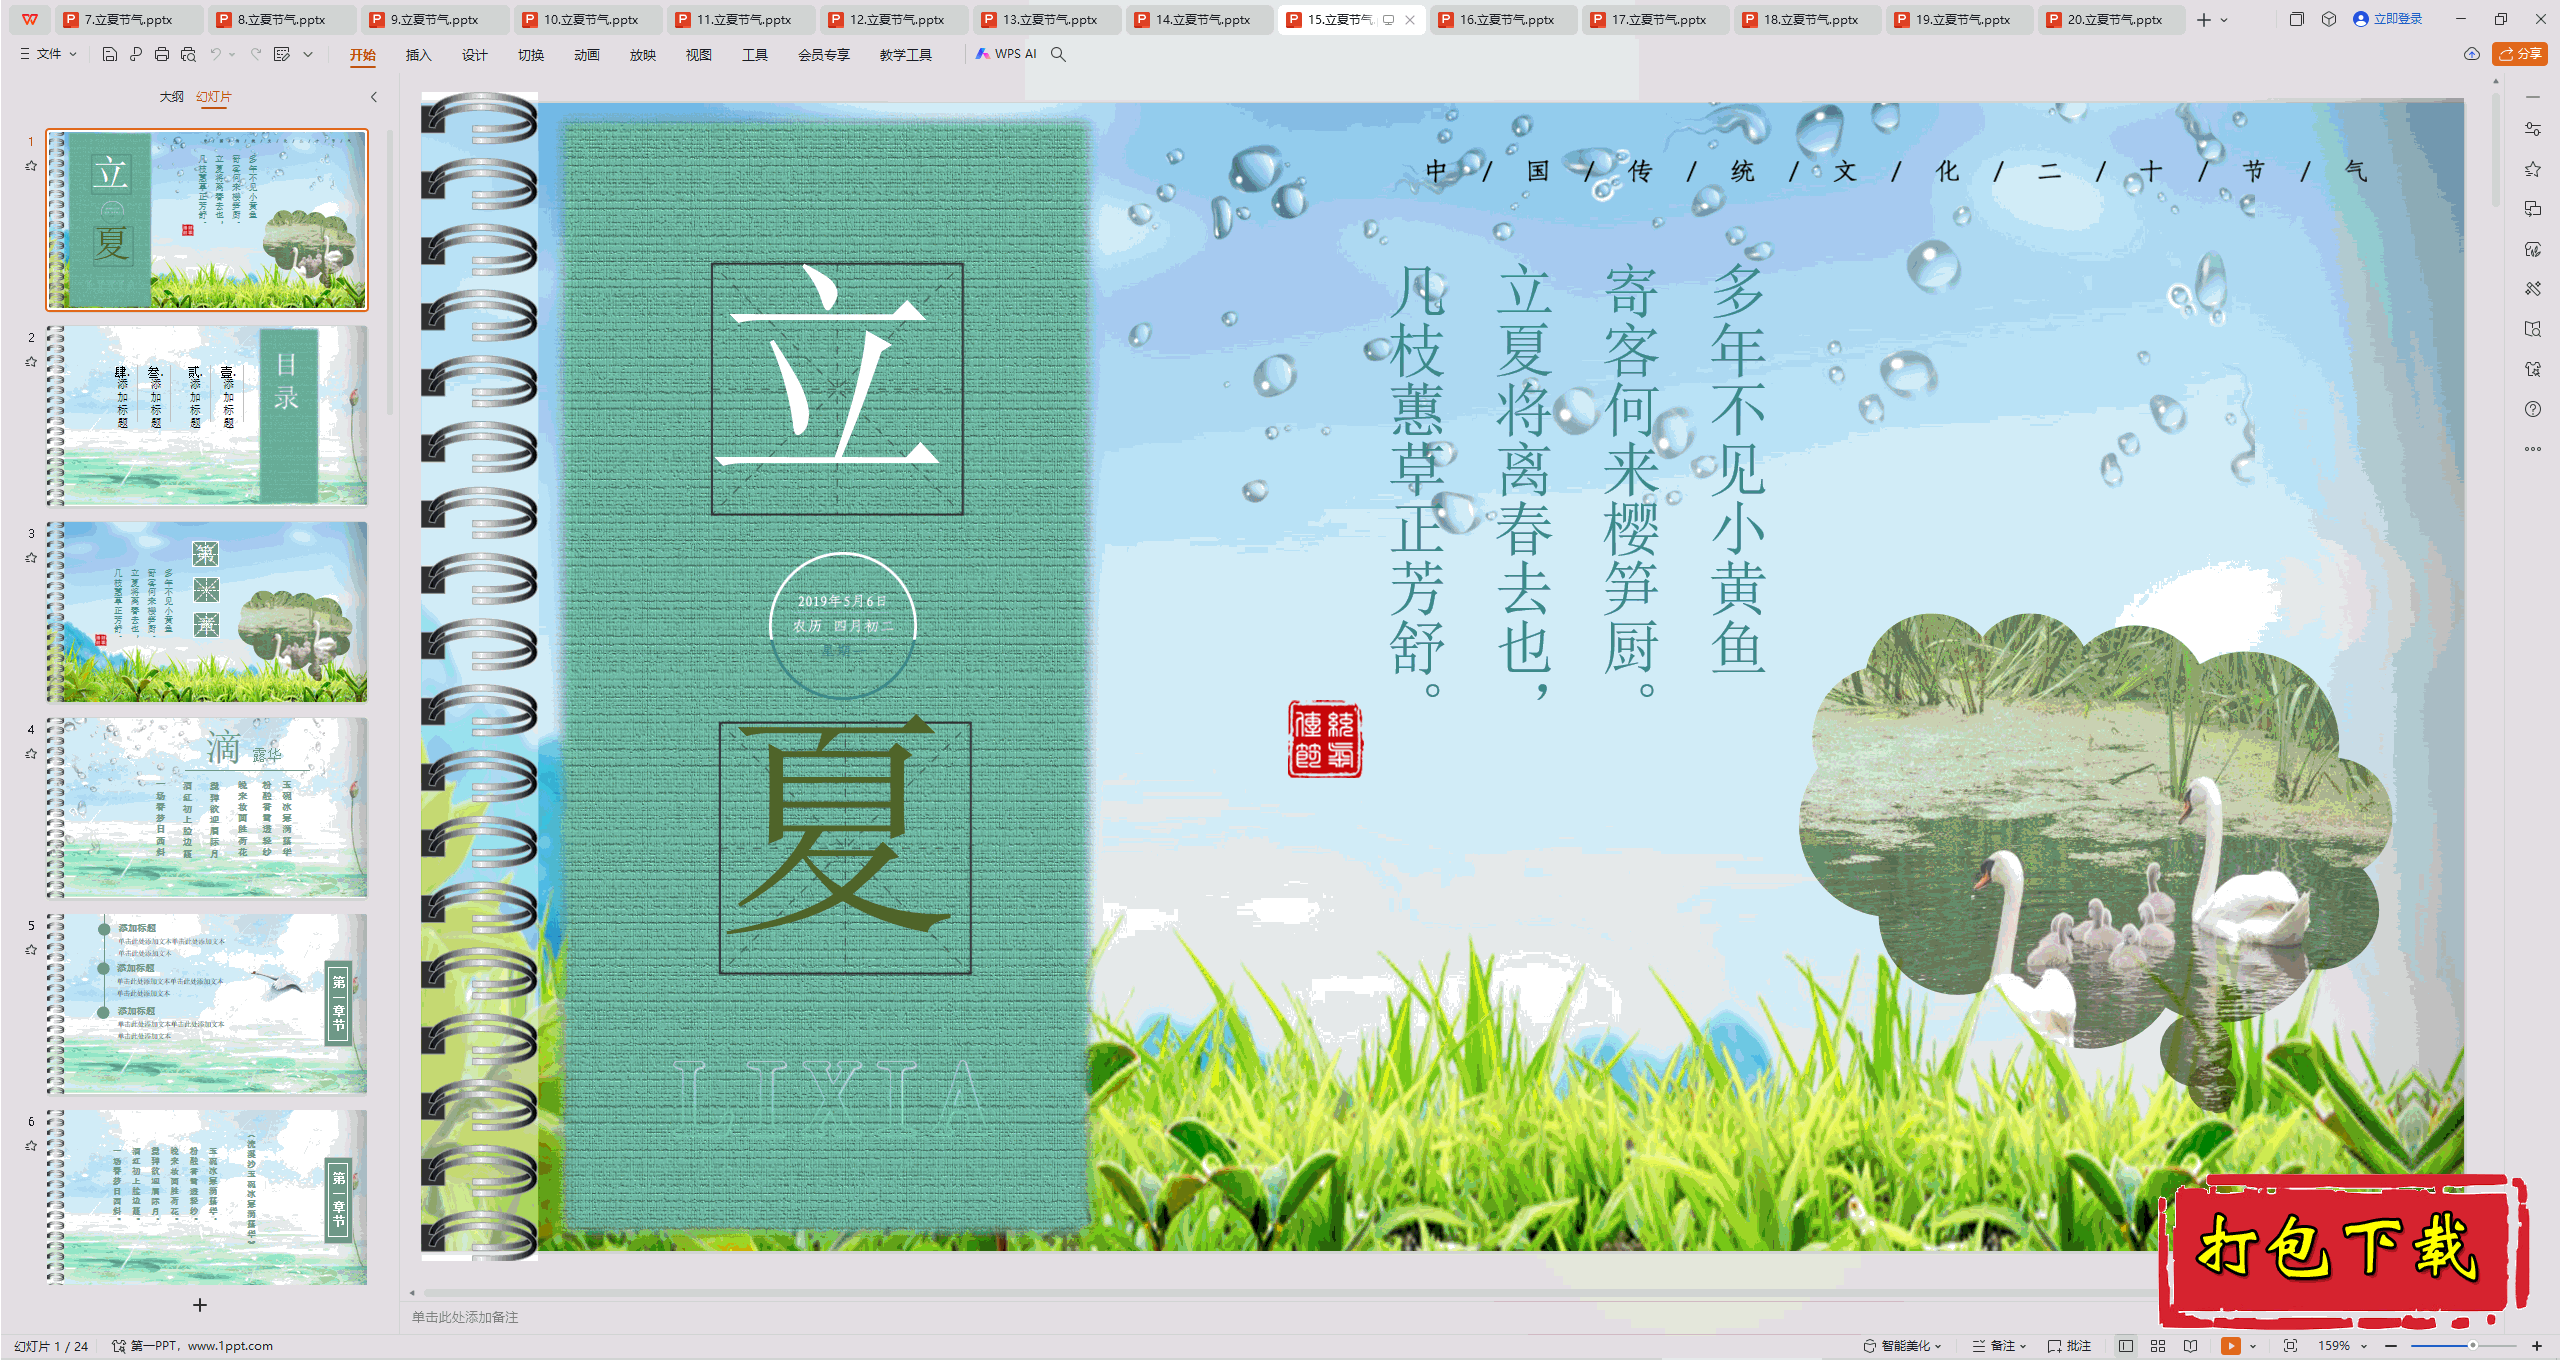Open the 备注 dropdown in status bar

click(x=2000, y=1346)
